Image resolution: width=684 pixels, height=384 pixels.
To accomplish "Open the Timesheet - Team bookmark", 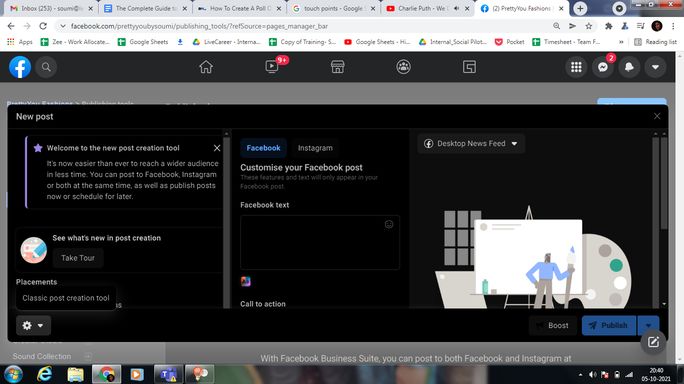I will [x=566, y=42].
